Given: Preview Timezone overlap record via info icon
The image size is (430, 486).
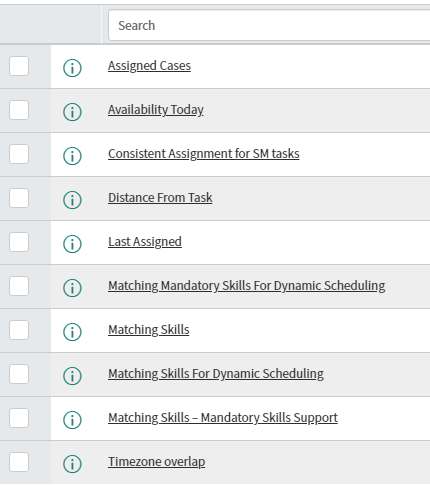Looking at the screenshot, I should coord(72,464).
